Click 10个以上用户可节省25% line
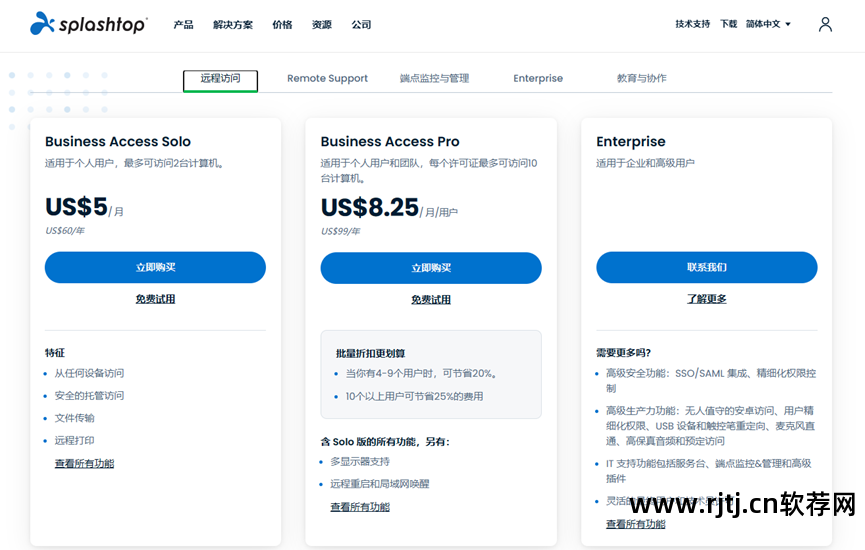Viewport: 865px width, 550px height. (x=414, y=396)
